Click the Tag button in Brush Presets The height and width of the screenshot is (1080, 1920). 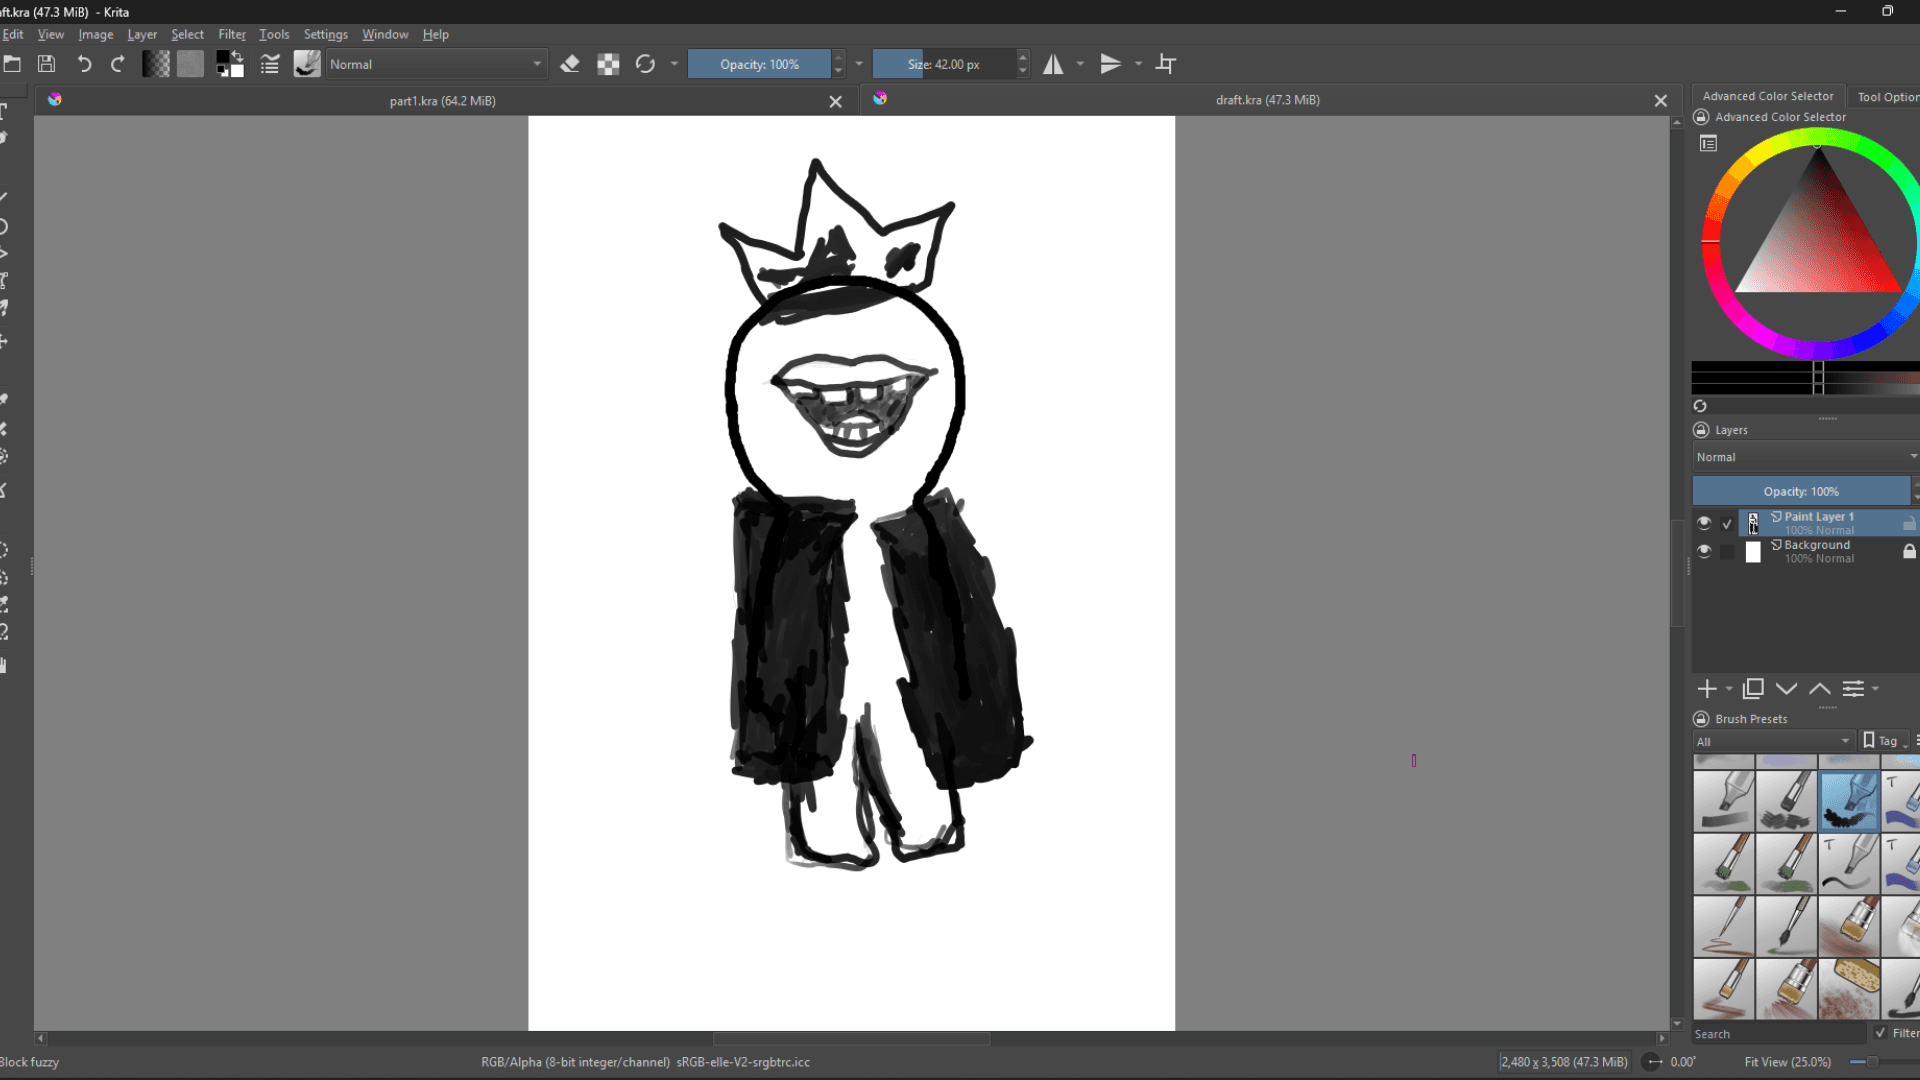point(1886,741)
